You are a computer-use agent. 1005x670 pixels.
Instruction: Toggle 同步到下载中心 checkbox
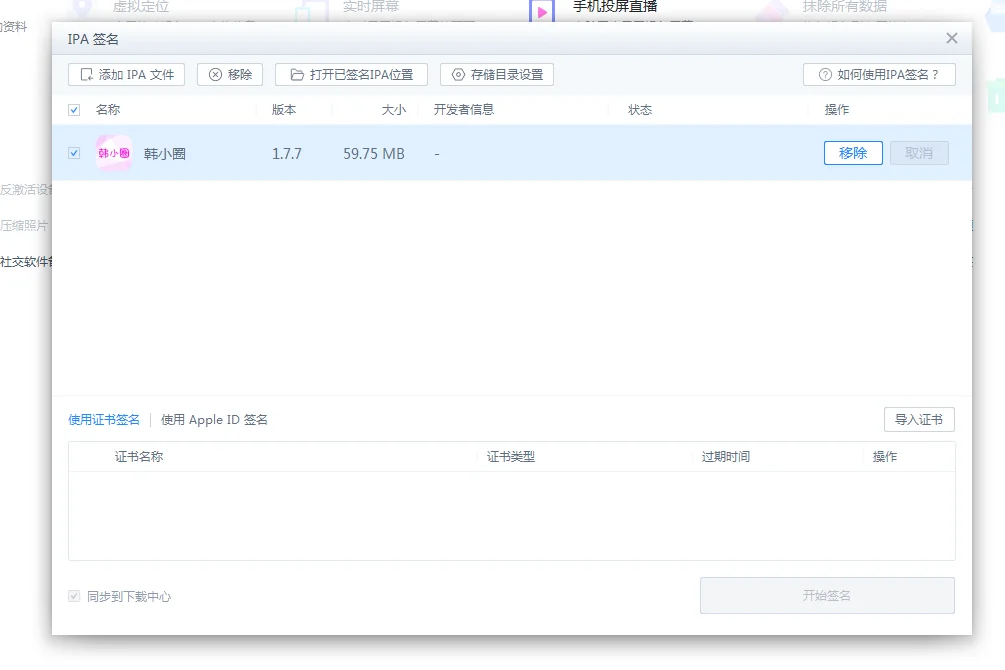pos(73,595)
